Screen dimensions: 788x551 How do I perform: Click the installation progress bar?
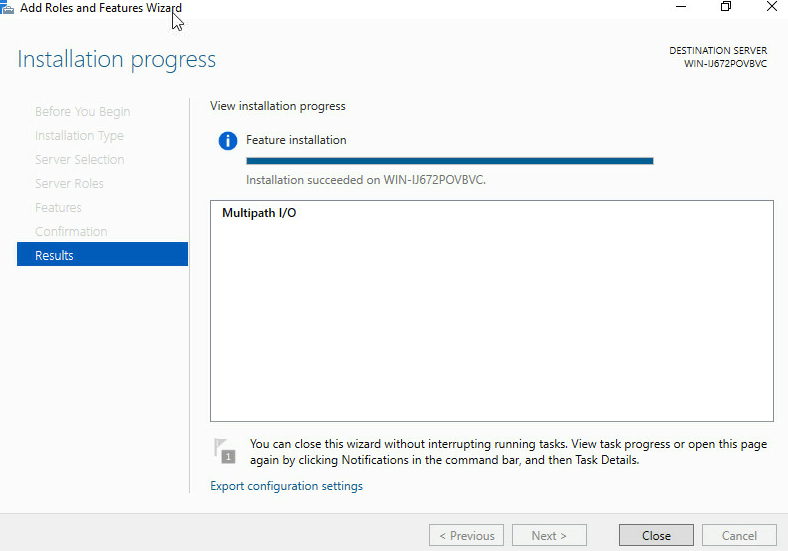pyautogui.click(x=450, y=161)
